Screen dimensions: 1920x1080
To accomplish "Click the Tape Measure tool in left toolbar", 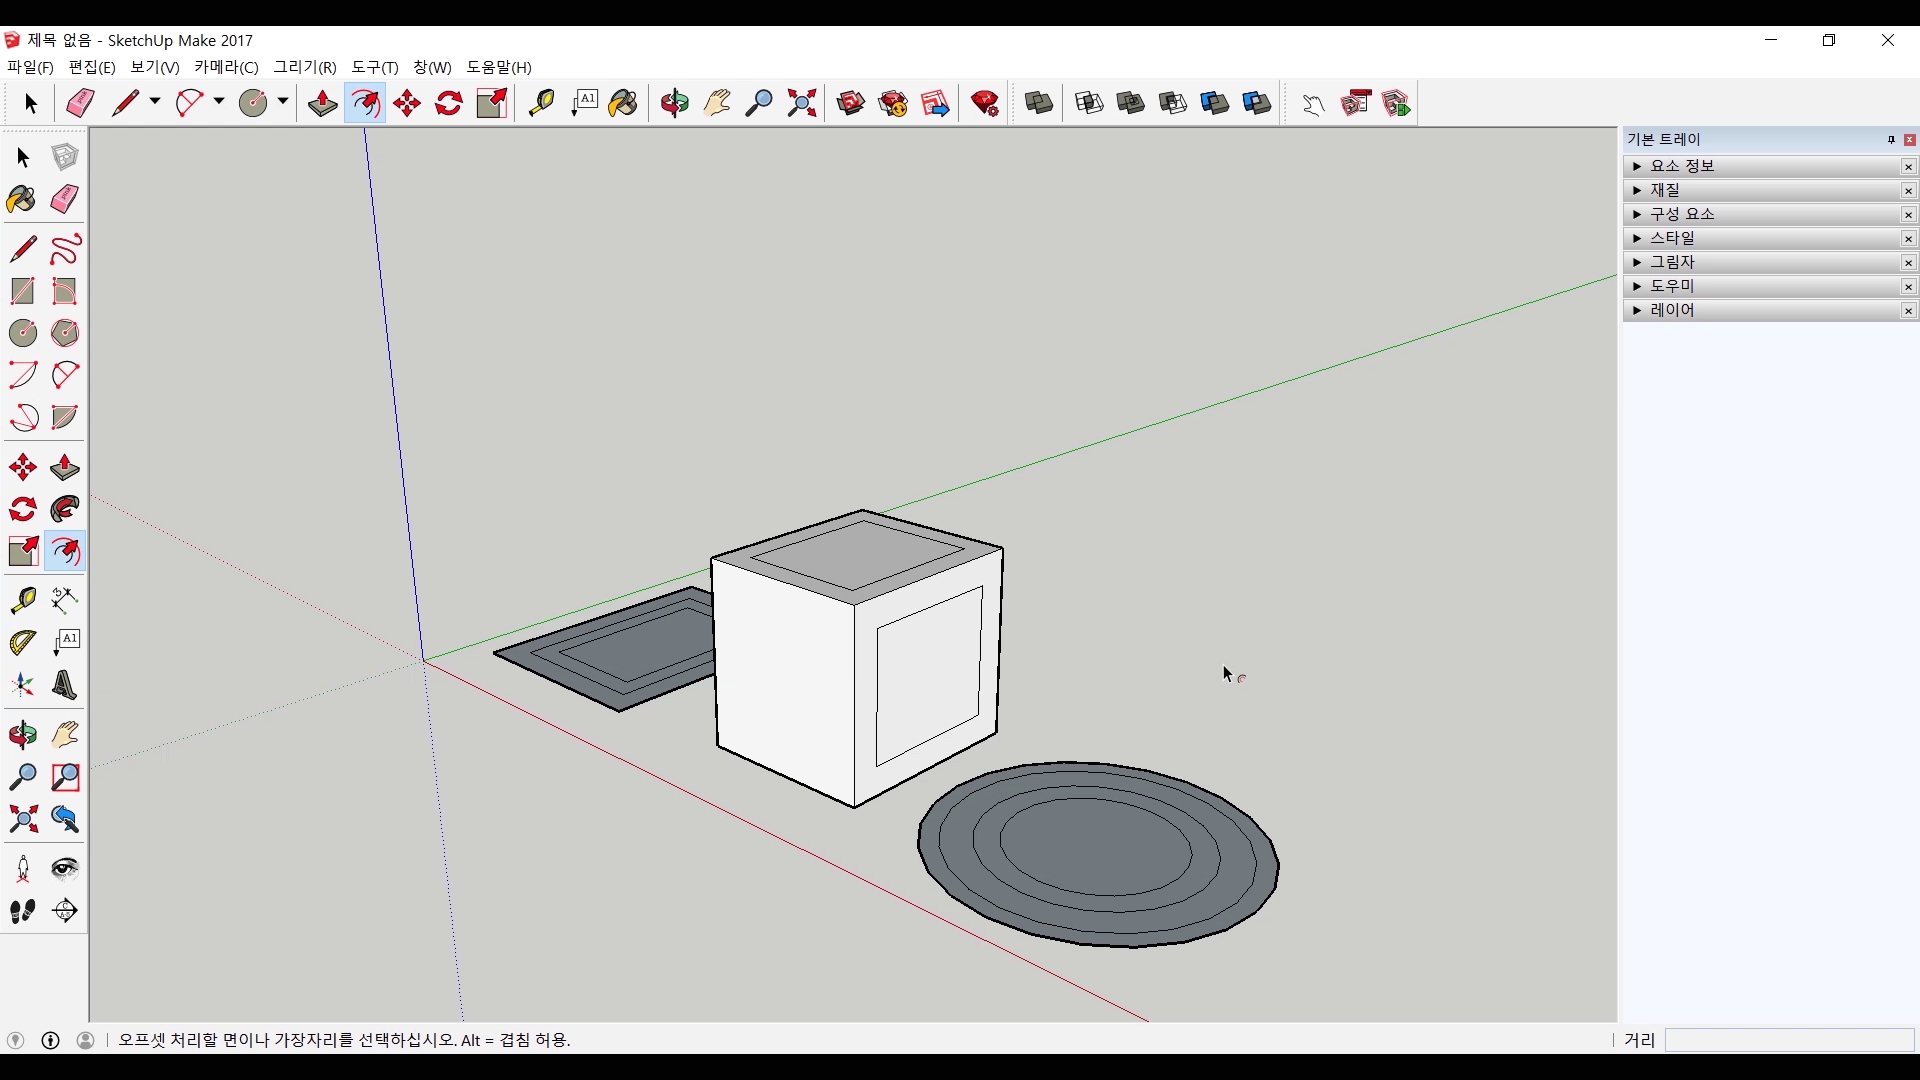I will (23, 600).
